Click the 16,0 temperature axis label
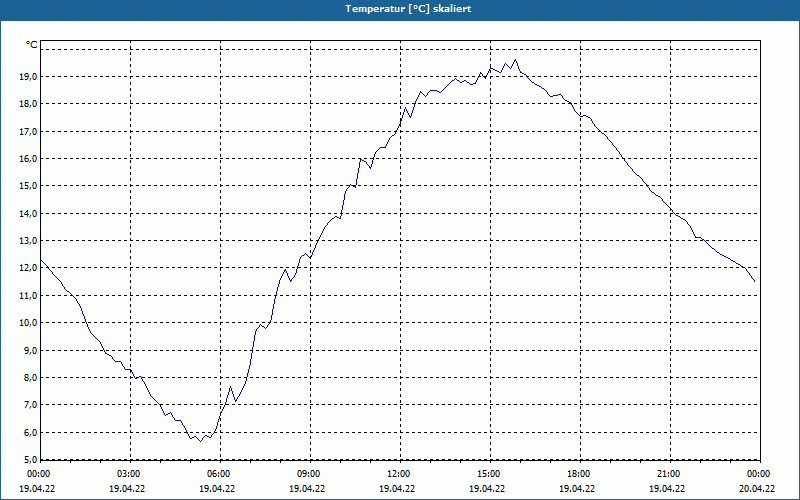This screenshot has width=800, height=500. pyautogui.click(x=30, y=159)
